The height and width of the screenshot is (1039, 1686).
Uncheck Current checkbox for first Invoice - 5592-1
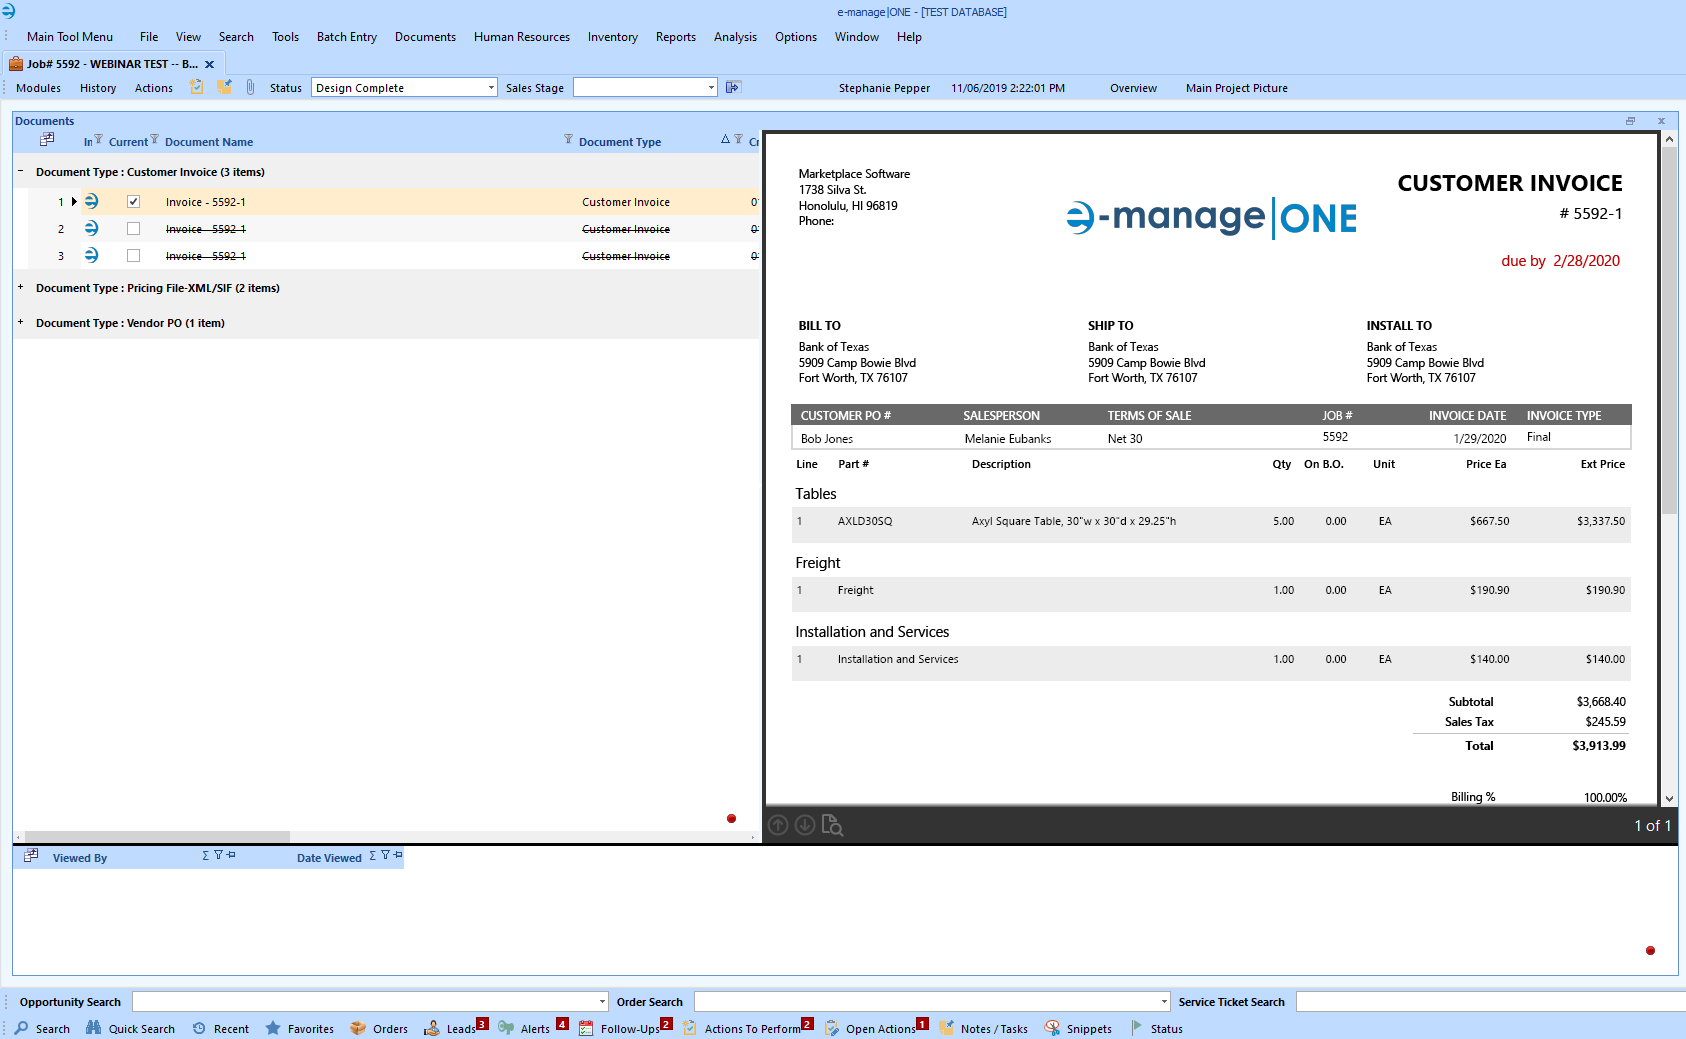click(133, 202)
